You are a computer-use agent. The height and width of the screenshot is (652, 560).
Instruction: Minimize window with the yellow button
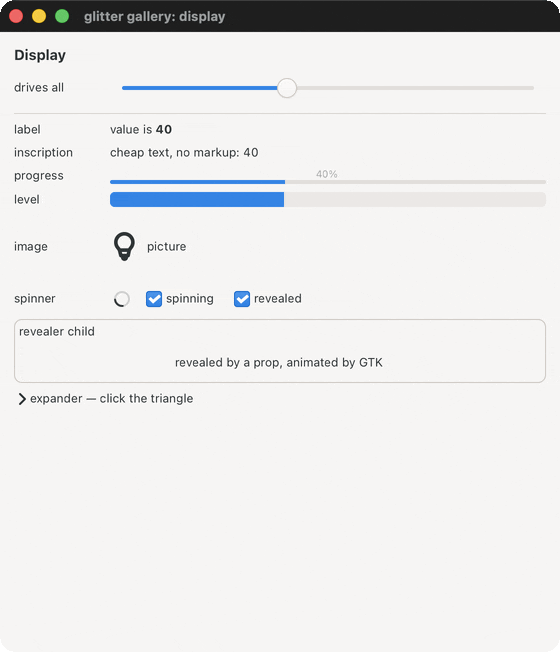39,16
